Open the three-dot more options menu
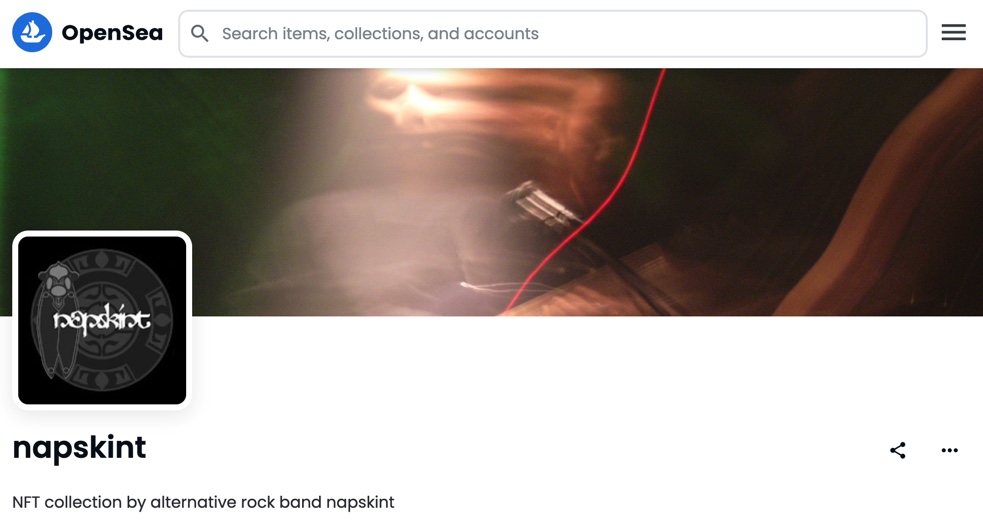This screenshot has height=523, width=983. [949, 450]
